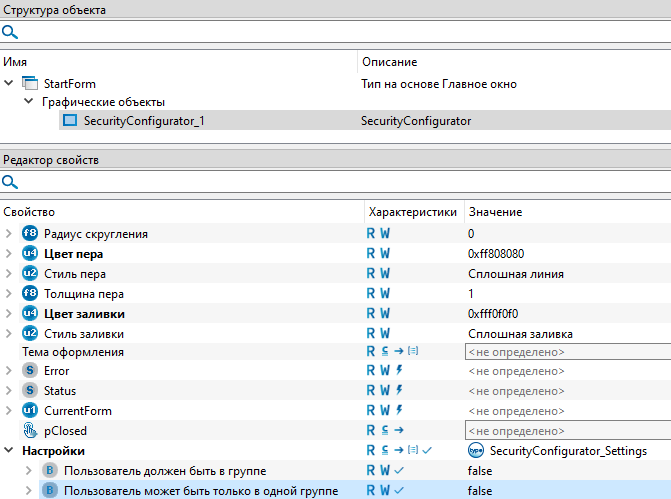Collapse the Настройки property group

(x=9, y=451)
